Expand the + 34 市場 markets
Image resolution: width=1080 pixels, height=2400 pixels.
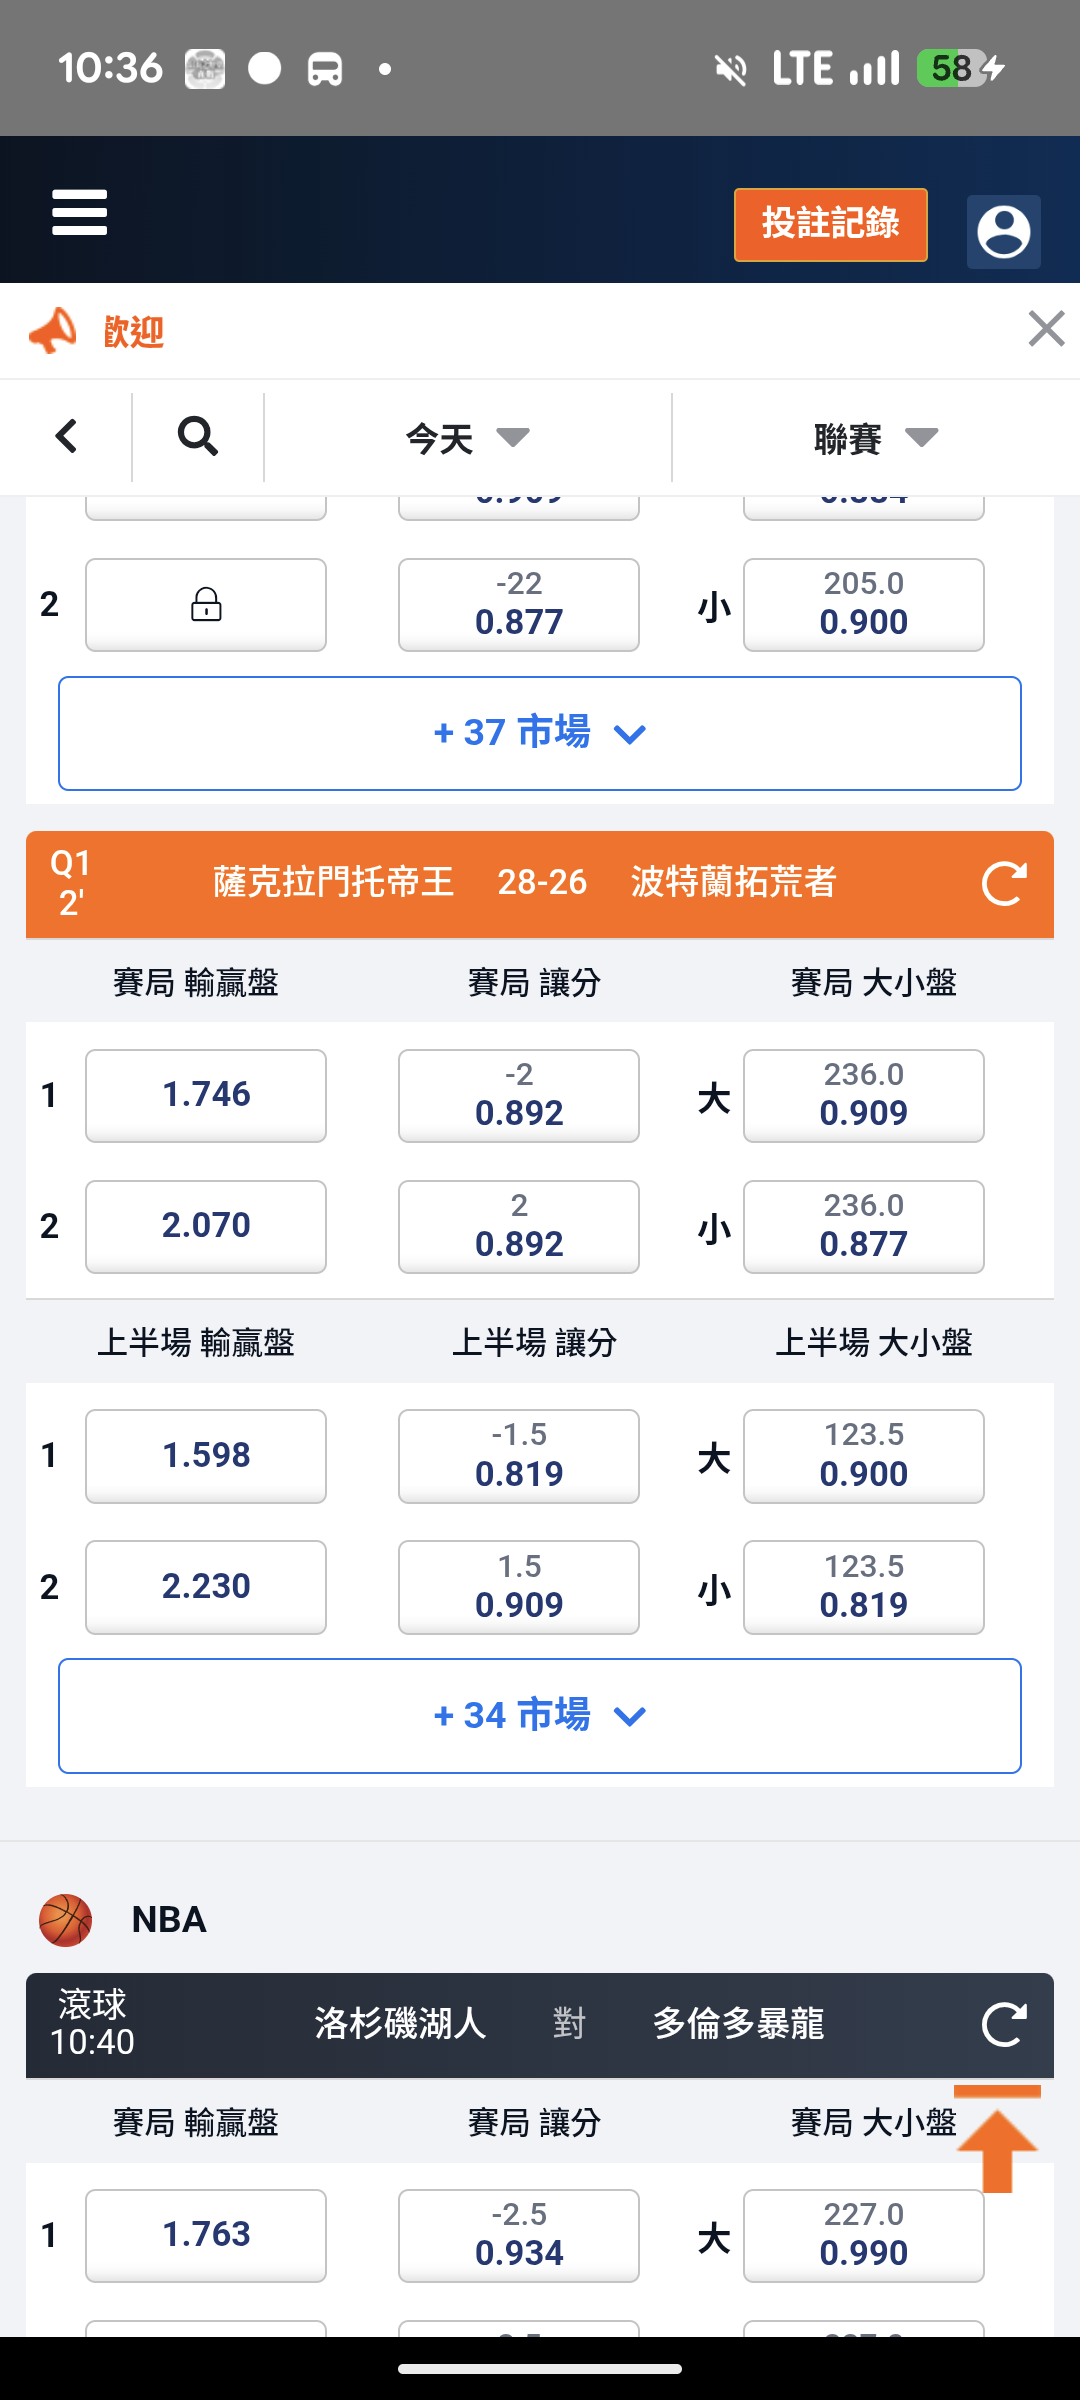pos(540,1716)
